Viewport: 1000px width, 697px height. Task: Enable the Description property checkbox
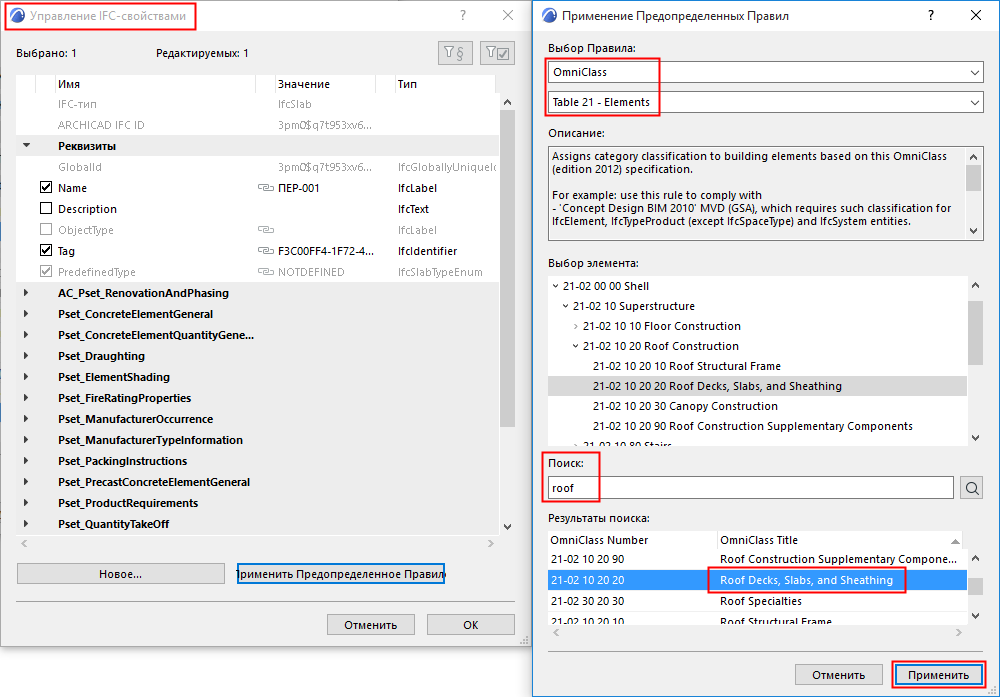46,209
